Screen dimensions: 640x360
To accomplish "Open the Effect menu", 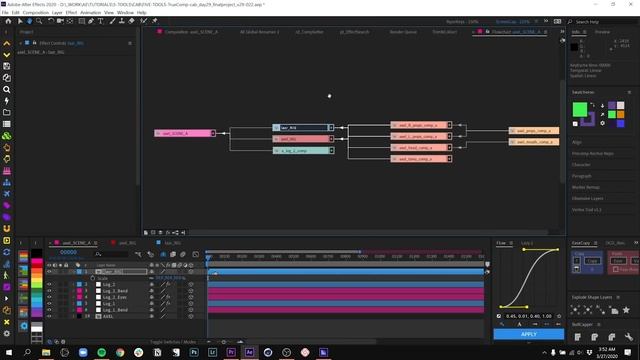I will point(71,13).
